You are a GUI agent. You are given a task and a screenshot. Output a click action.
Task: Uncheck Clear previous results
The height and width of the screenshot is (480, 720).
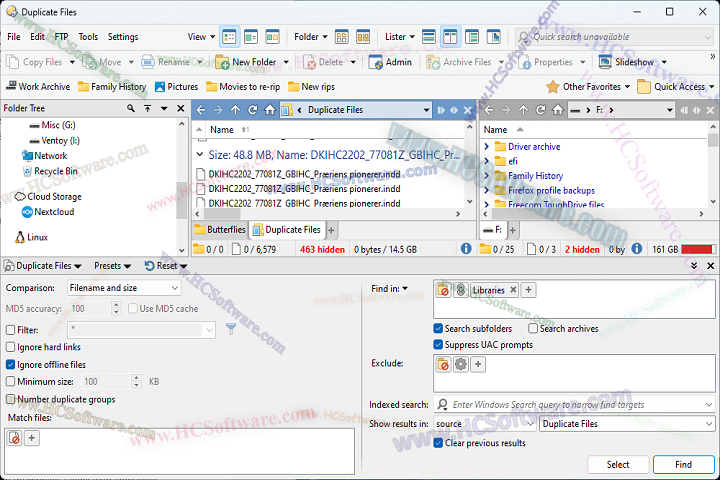[438, 443]
